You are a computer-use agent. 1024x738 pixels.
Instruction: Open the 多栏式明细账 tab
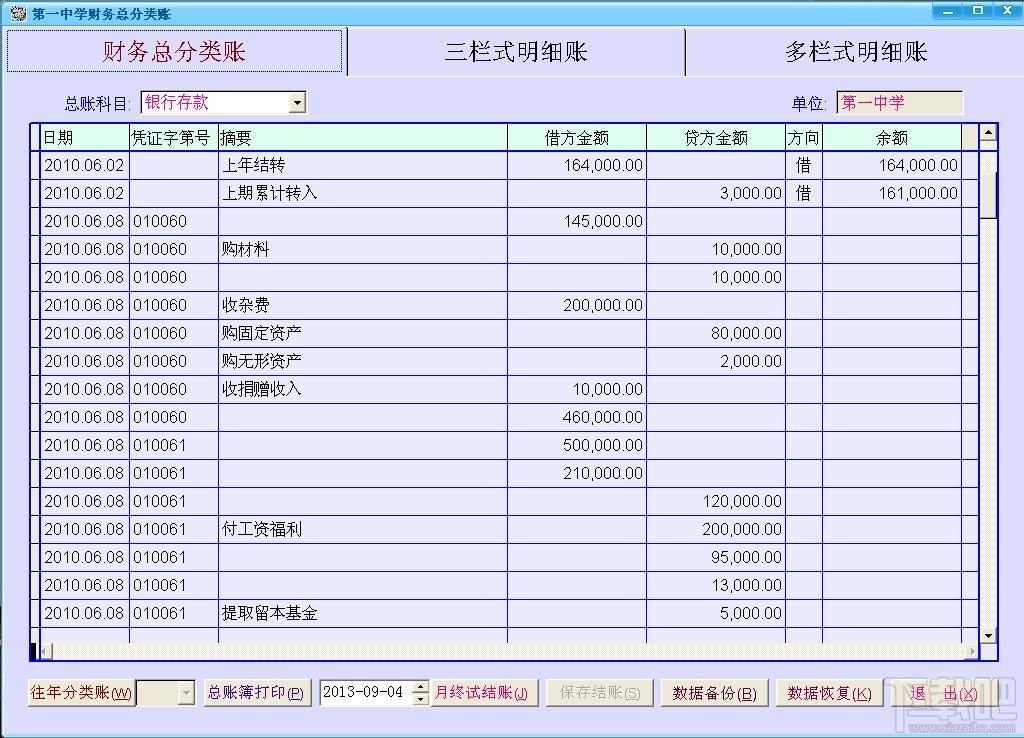856,51
